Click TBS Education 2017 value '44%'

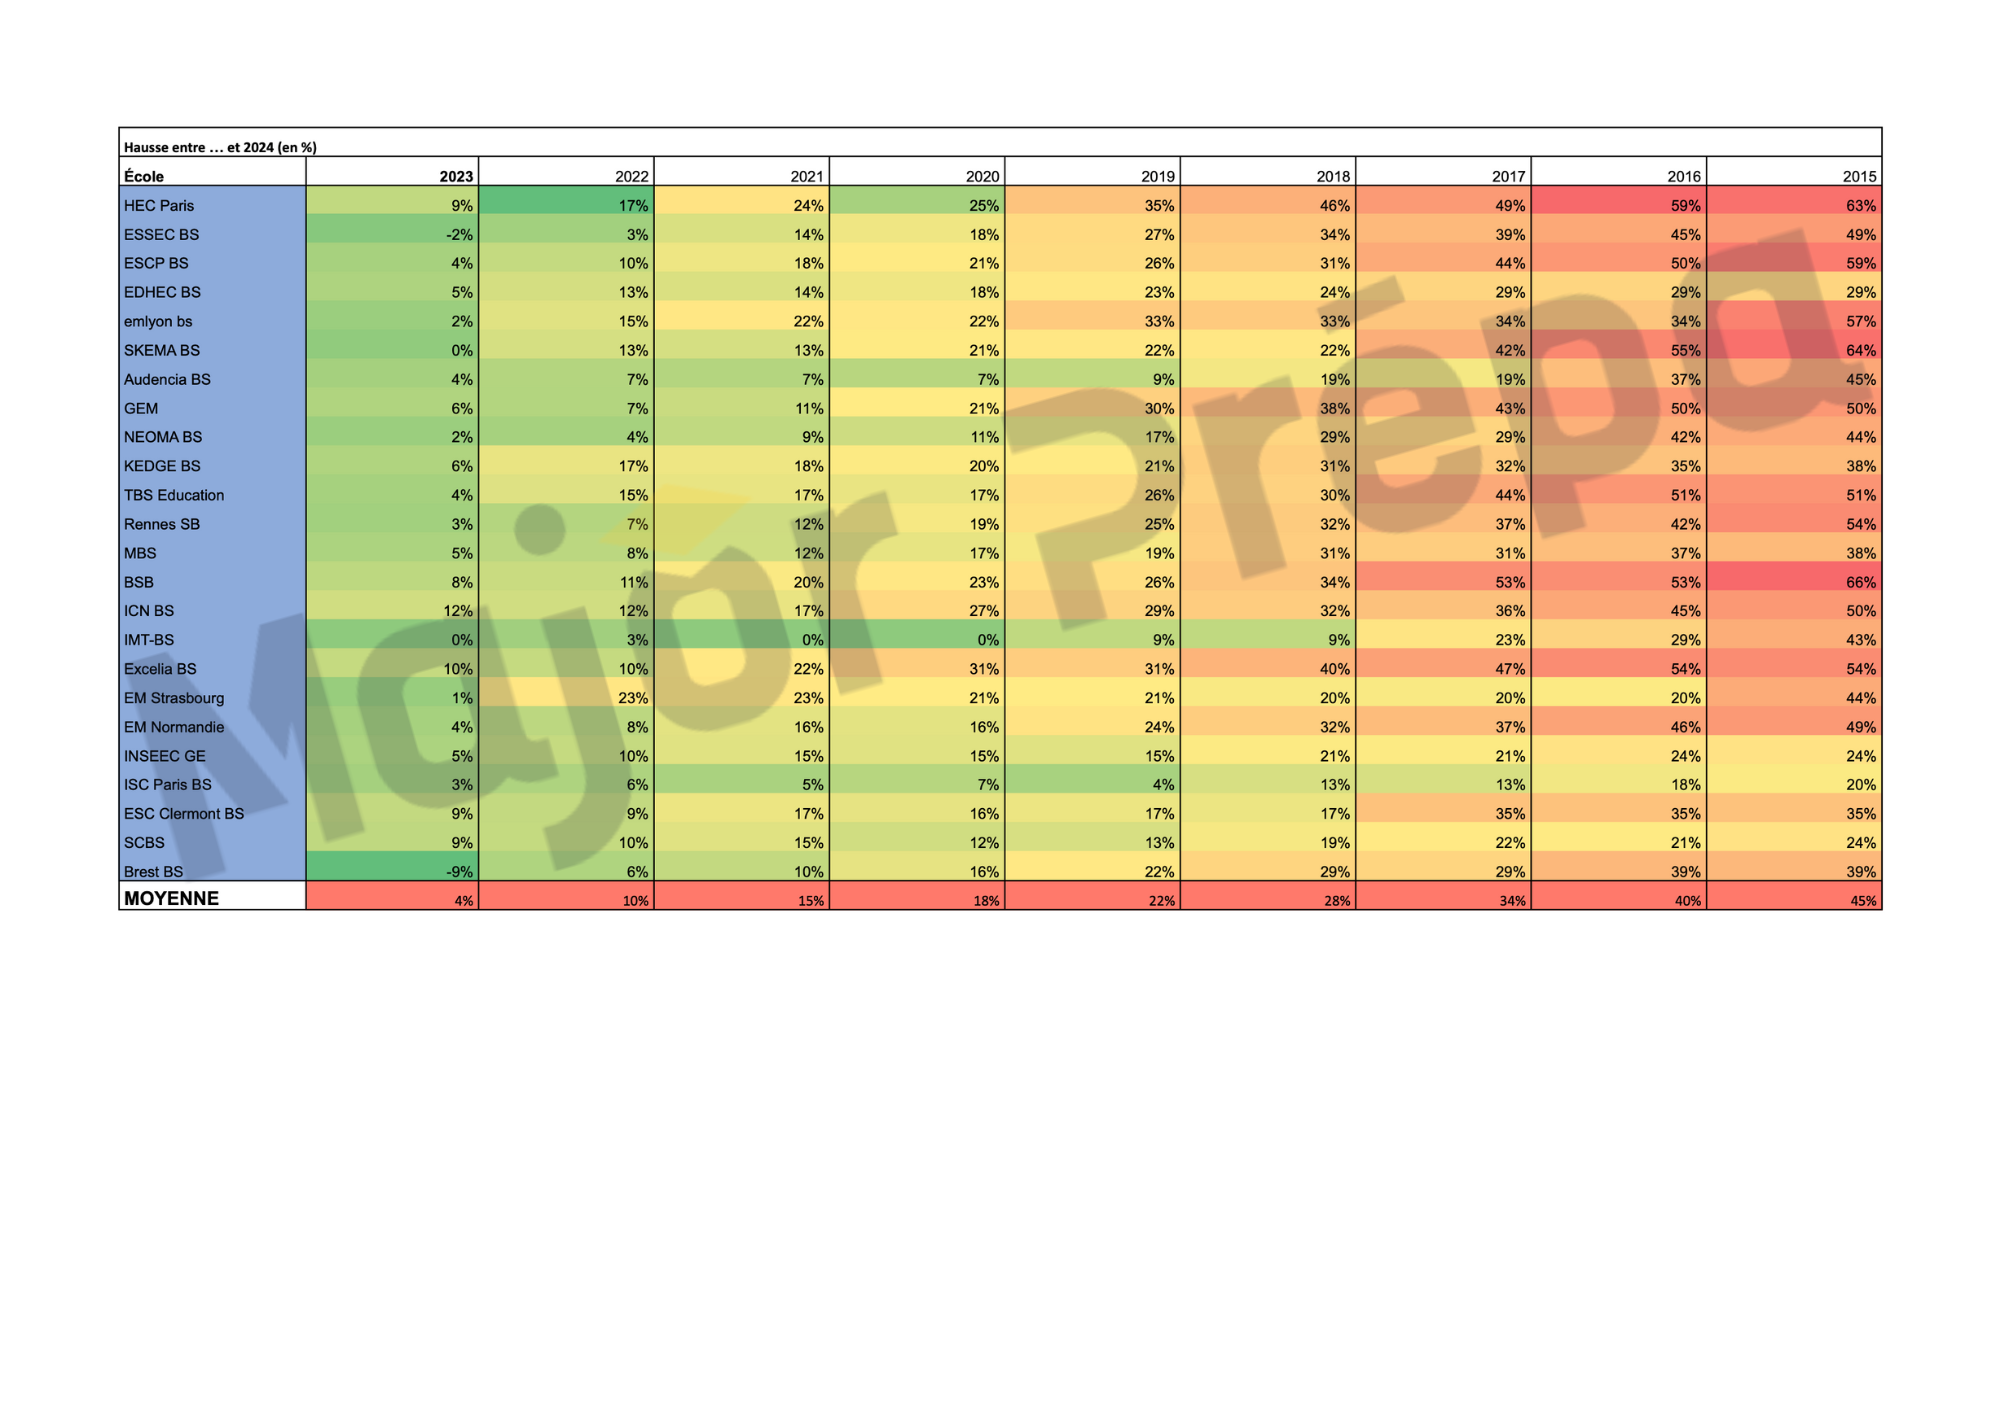point(1510,495)
